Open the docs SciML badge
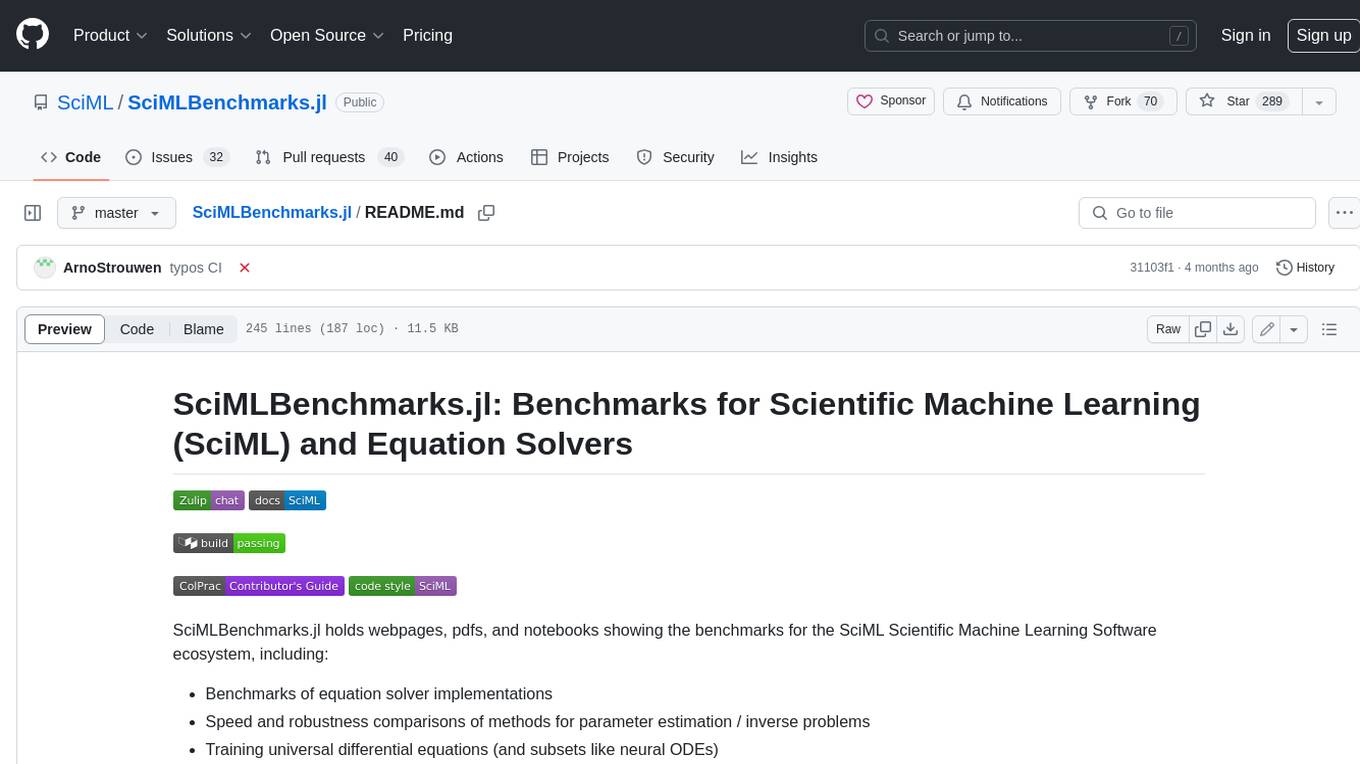1360x764 pixels. pos(288,500)
